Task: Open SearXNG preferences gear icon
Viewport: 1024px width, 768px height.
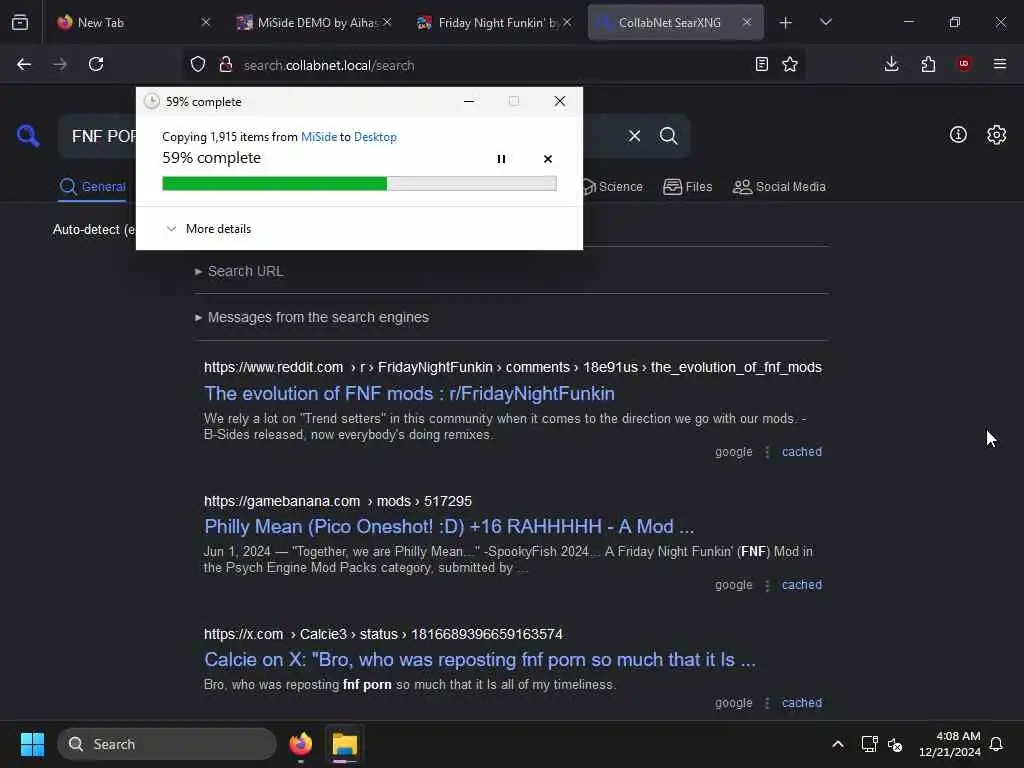Action: 997,135
